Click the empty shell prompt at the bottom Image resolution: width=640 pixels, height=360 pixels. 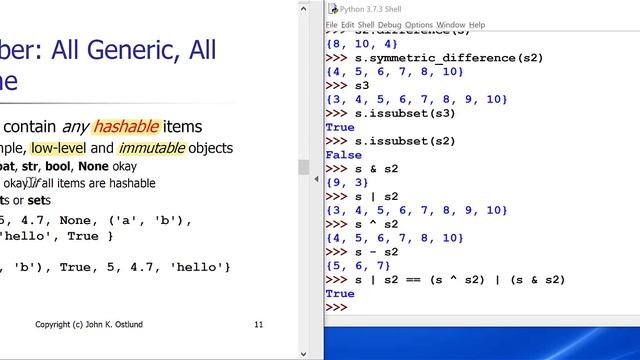pos(336,307)
